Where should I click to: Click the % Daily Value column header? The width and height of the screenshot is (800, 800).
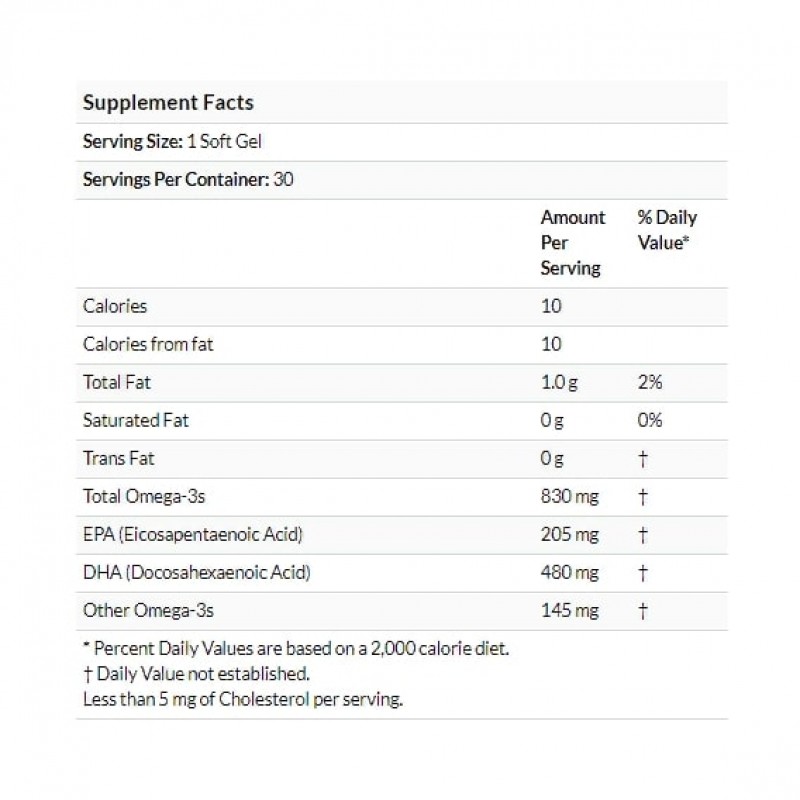point(667,230)
